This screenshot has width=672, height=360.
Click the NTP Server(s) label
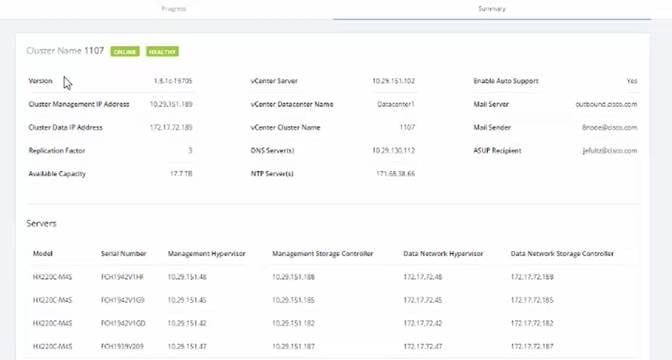pyautogui.click(x=272, y=174)
